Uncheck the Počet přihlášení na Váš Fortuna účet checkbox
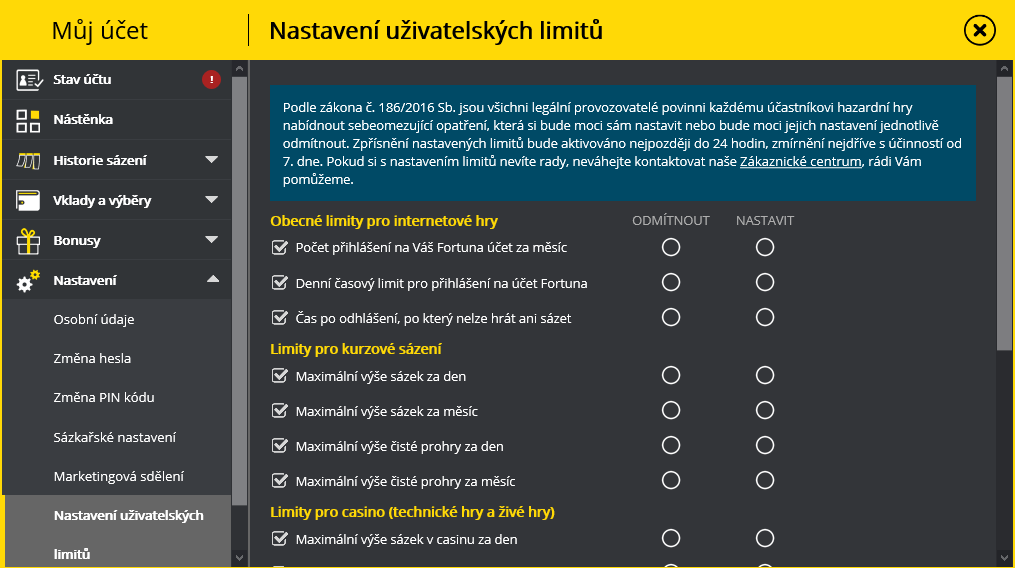This screenshot has height=568, width=1015. [280, 247]
